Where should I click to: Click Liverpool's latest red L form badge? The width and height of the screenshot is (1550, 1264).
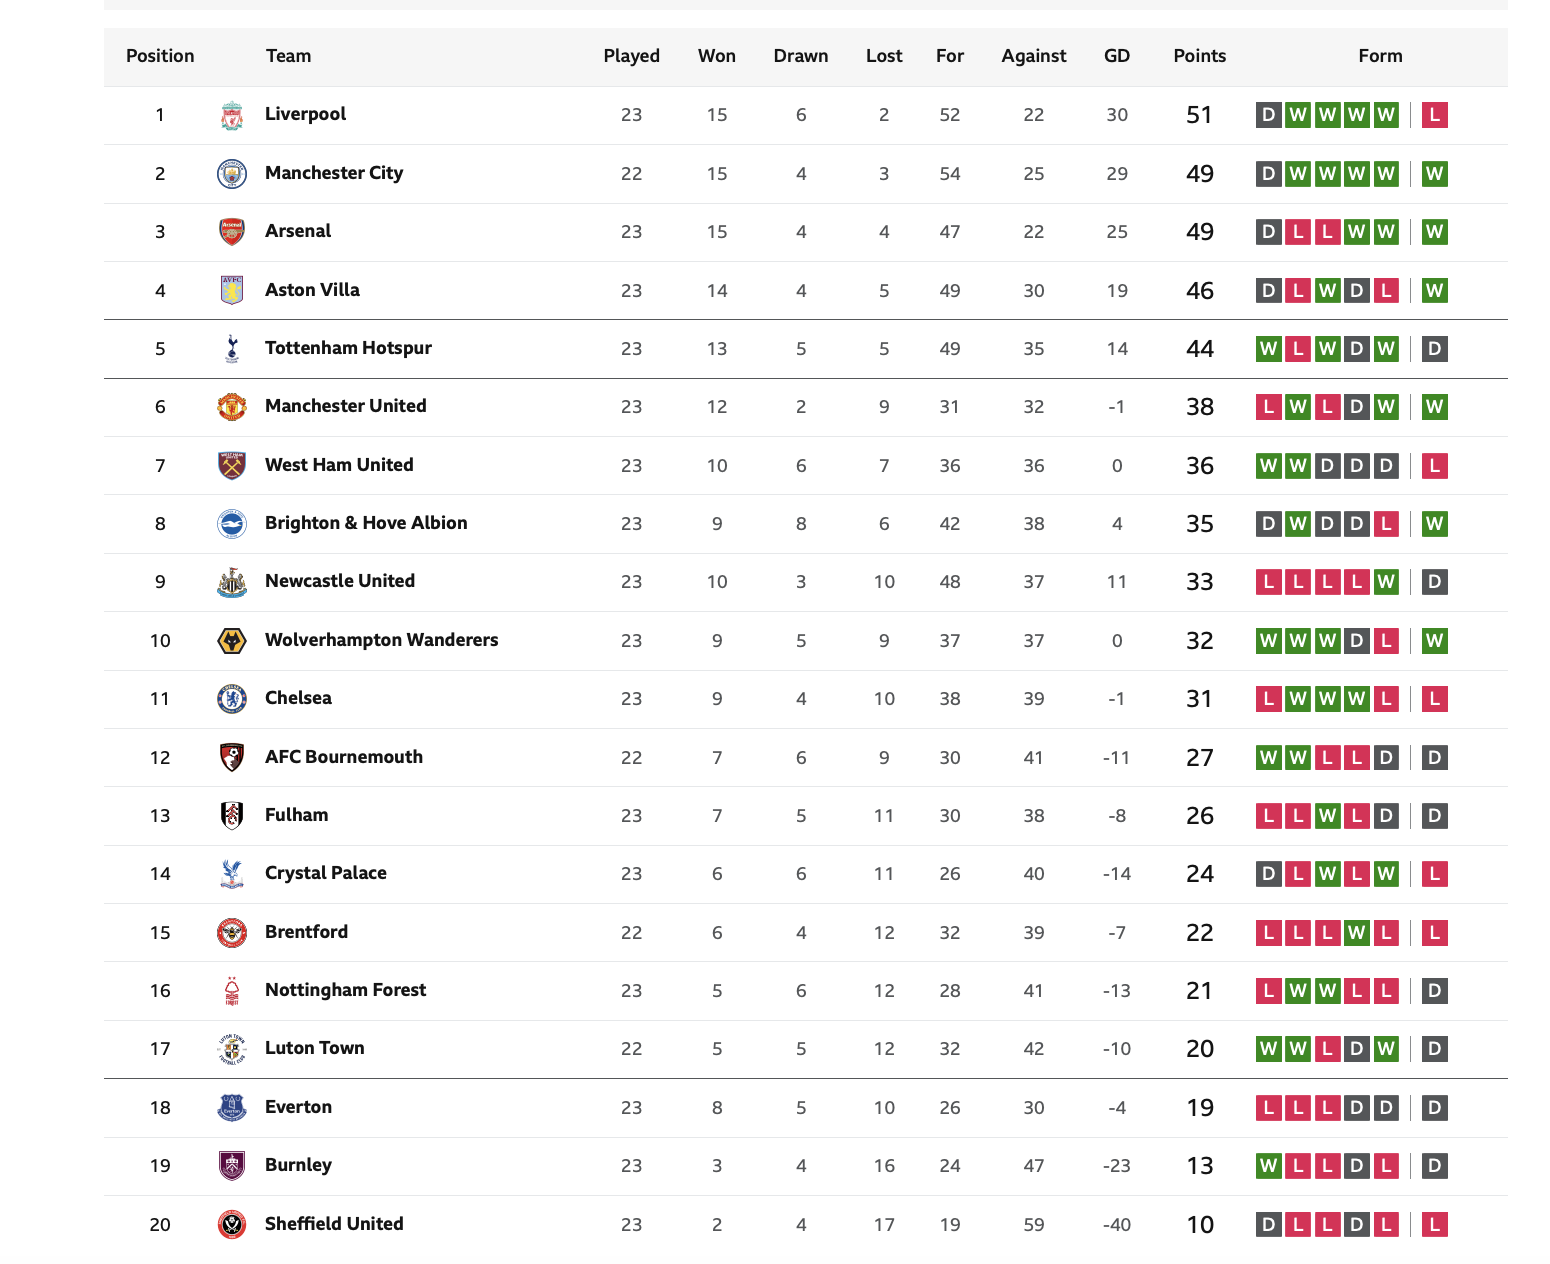point(1434,115)
